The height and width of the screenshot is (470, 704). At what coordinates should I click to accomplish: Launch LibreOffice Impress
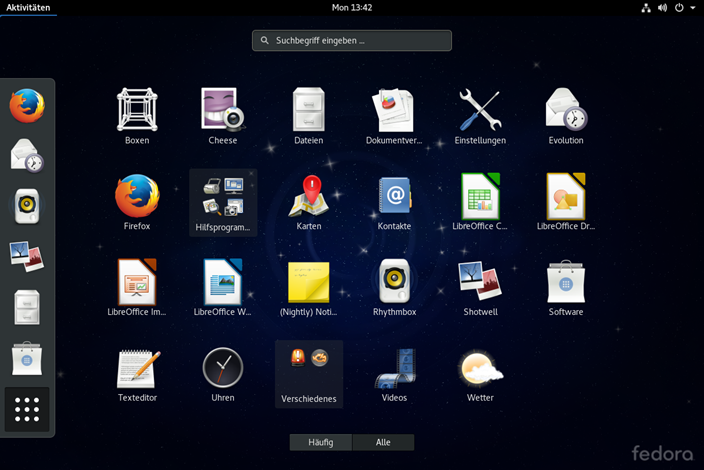click(137, 288)
